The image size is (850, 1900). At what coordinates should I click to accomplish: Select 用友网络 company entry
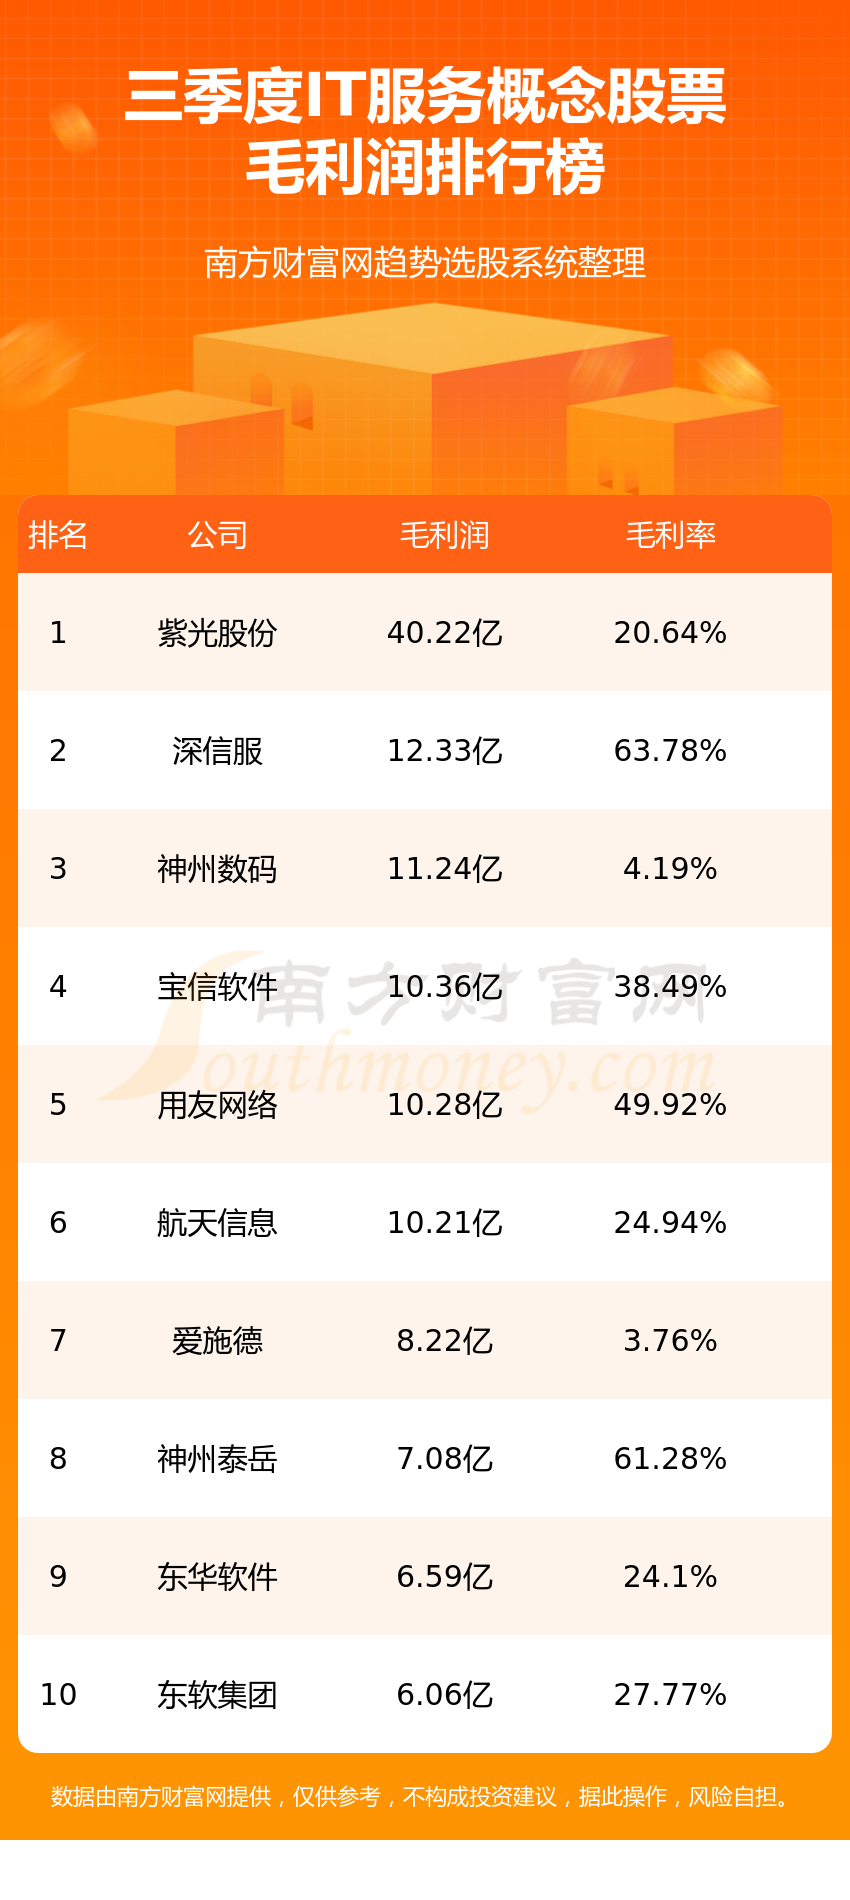(217, 1105)
